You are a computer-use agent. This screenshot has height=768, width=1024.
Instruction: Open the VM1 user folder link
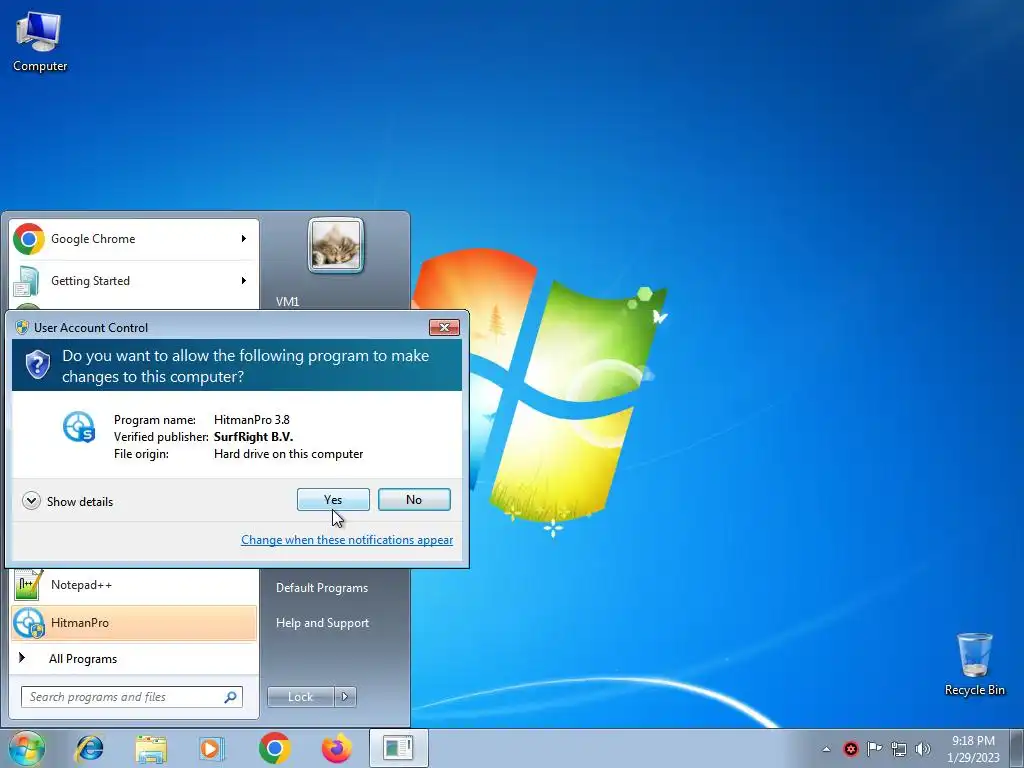[x=287, y=301]
